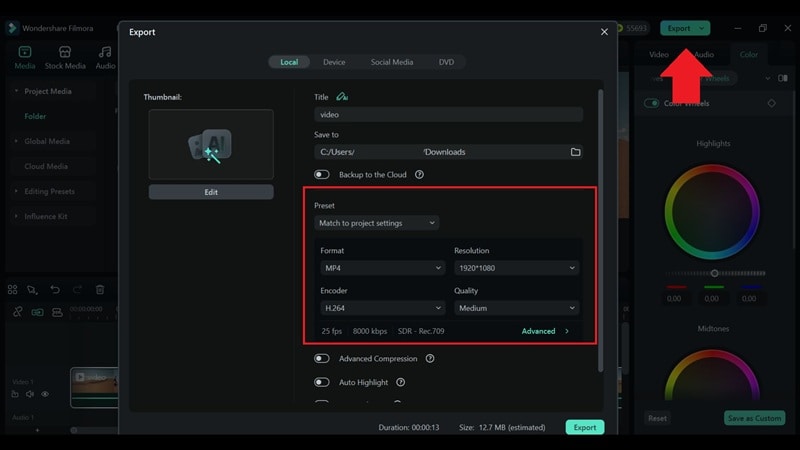Open the Quality Medium dropdown
The width and height of the screenshot is (800, 450).
coord(516,308)
